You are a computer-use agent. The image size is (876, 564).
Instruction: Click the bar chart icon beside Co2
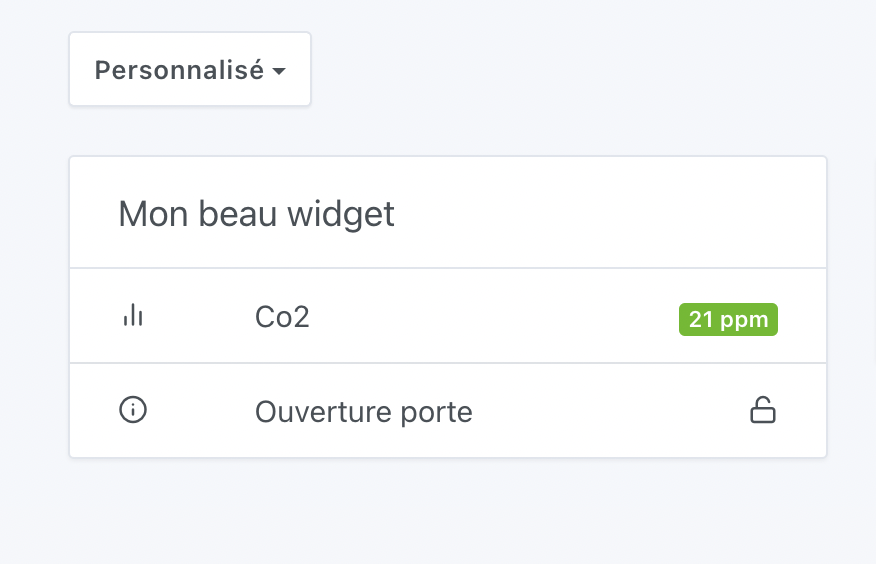(x=133, y=316)
